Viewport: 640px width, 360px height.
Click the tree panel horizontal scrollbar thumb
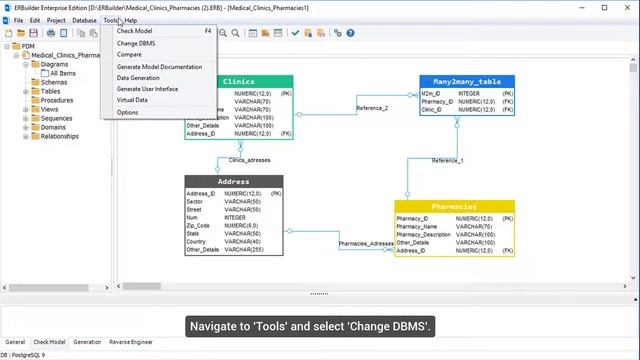pyautogui.click(x=49, y=287)
